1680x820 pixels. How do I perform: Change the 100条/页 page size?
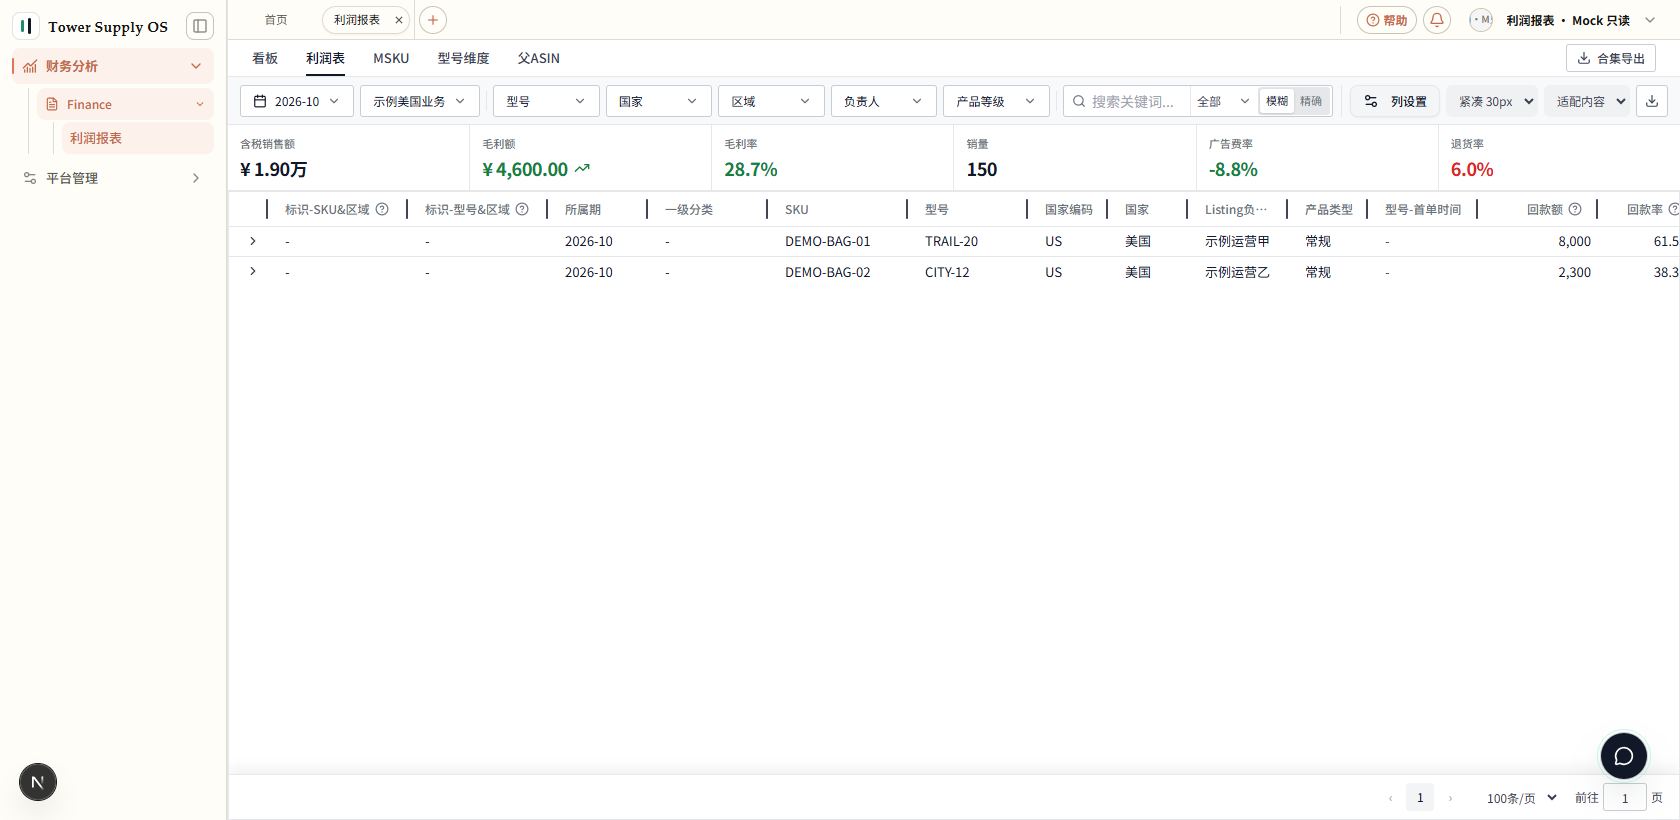1521,798
